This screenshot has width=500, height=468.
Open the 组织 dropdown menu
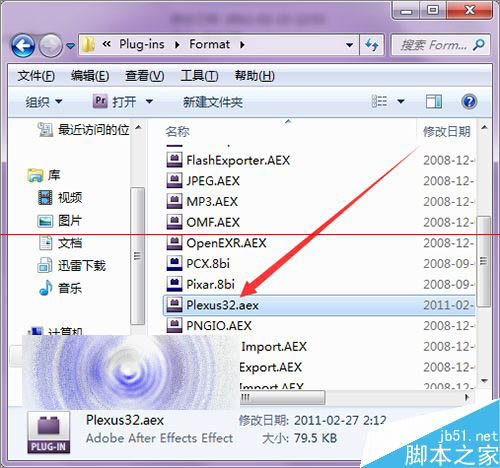tap(44, 102)
